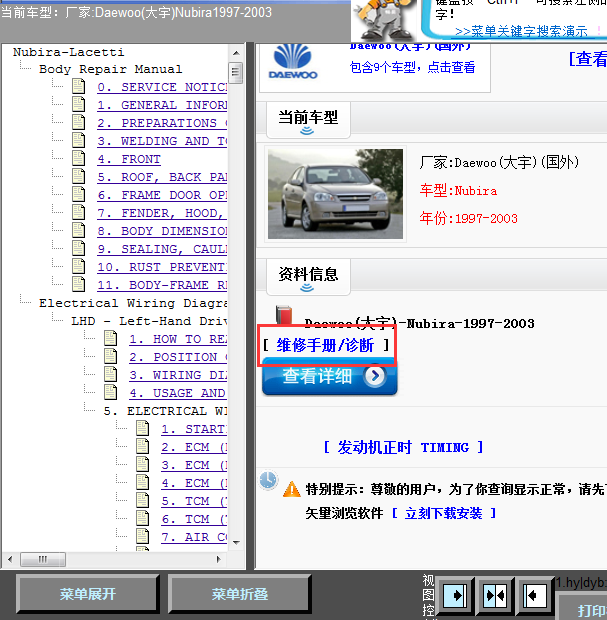
Task: Click document icon beside '1. START' entry
Action: 142,428
